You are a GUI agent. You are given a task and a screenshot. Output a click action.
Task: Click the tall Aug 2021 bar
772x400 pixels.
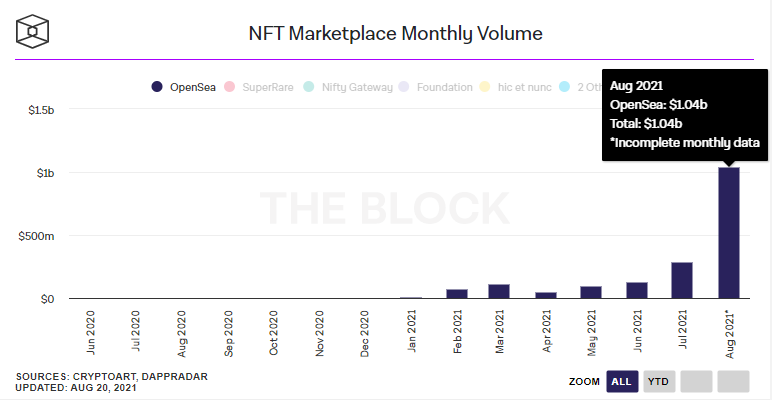[728, 233]
